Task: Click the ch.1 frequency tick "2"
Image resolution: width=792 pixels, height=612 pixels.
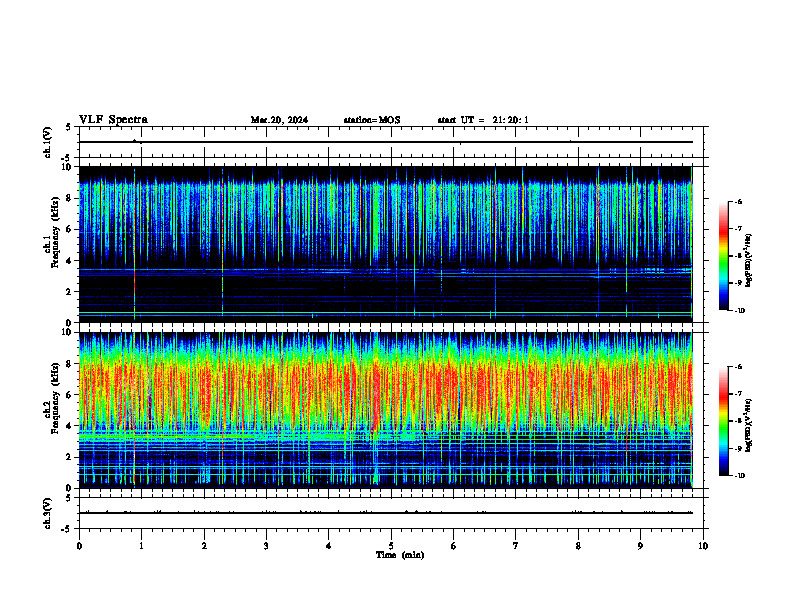Action: tap(70, 291)
